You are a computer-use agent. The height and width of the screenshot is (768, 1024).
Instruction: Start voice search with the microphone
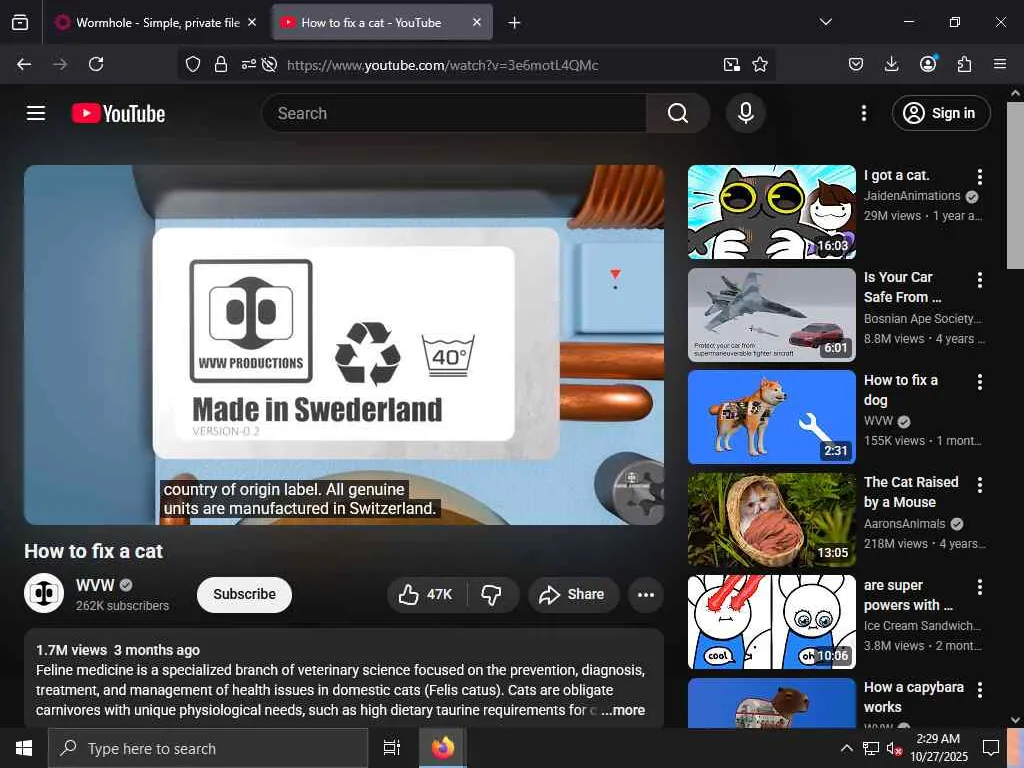click(746, 113)
